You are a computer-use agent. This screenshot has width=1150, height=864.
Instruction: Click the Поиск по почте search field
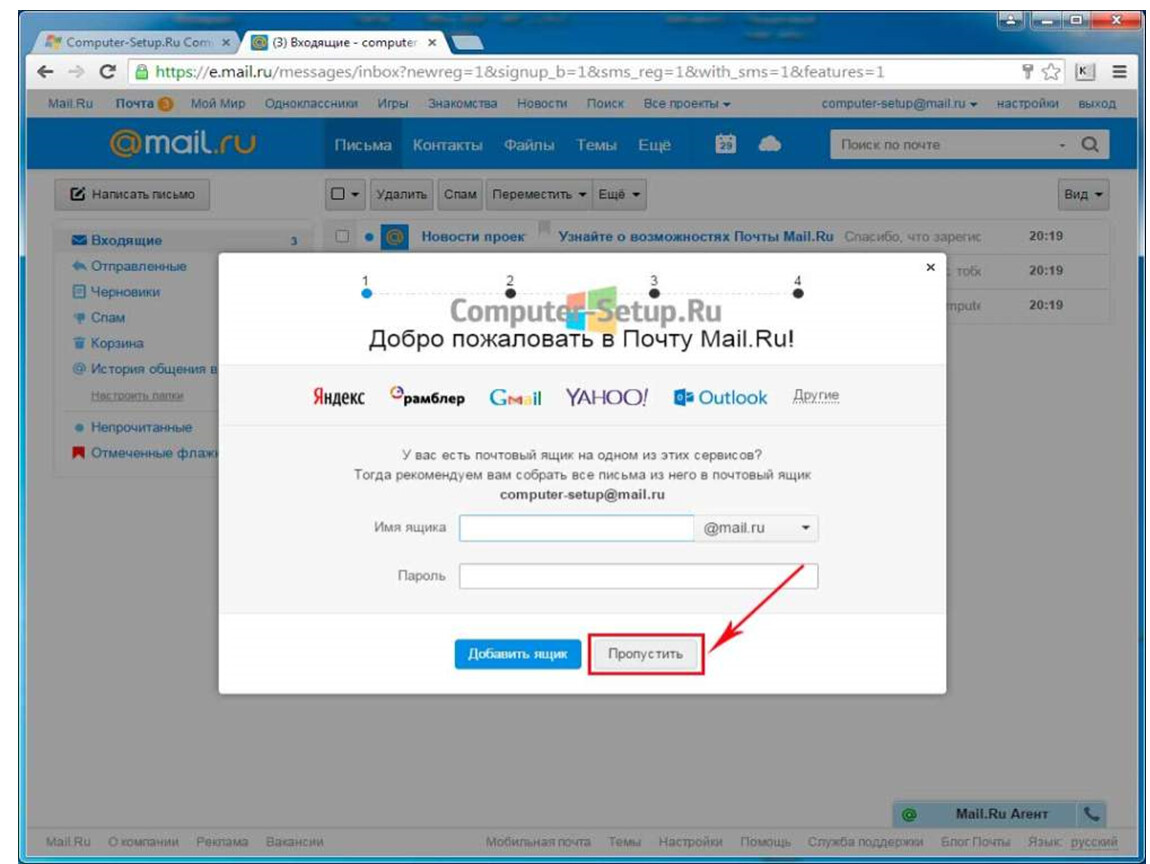point(946,144)
